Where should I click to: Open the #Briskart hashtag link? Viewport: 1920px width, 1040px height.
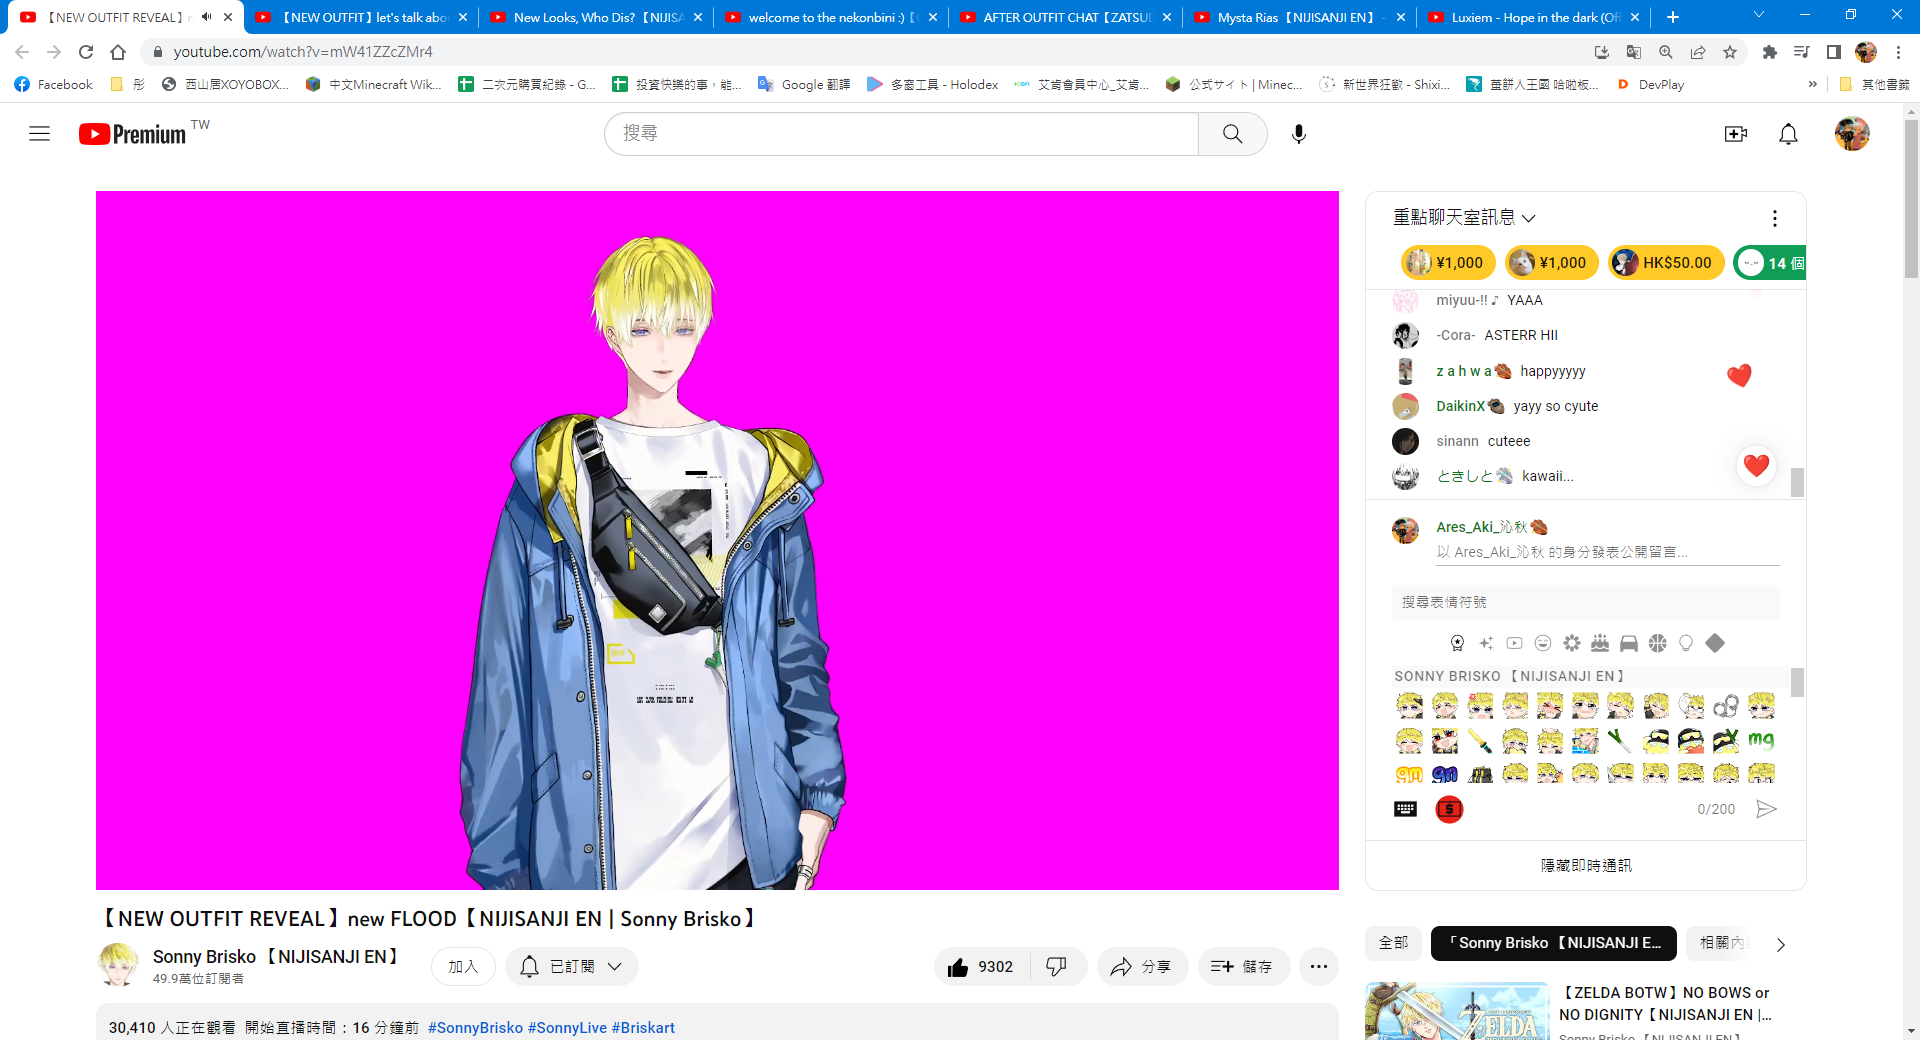pyautogui.click(x=643, y=1028)
